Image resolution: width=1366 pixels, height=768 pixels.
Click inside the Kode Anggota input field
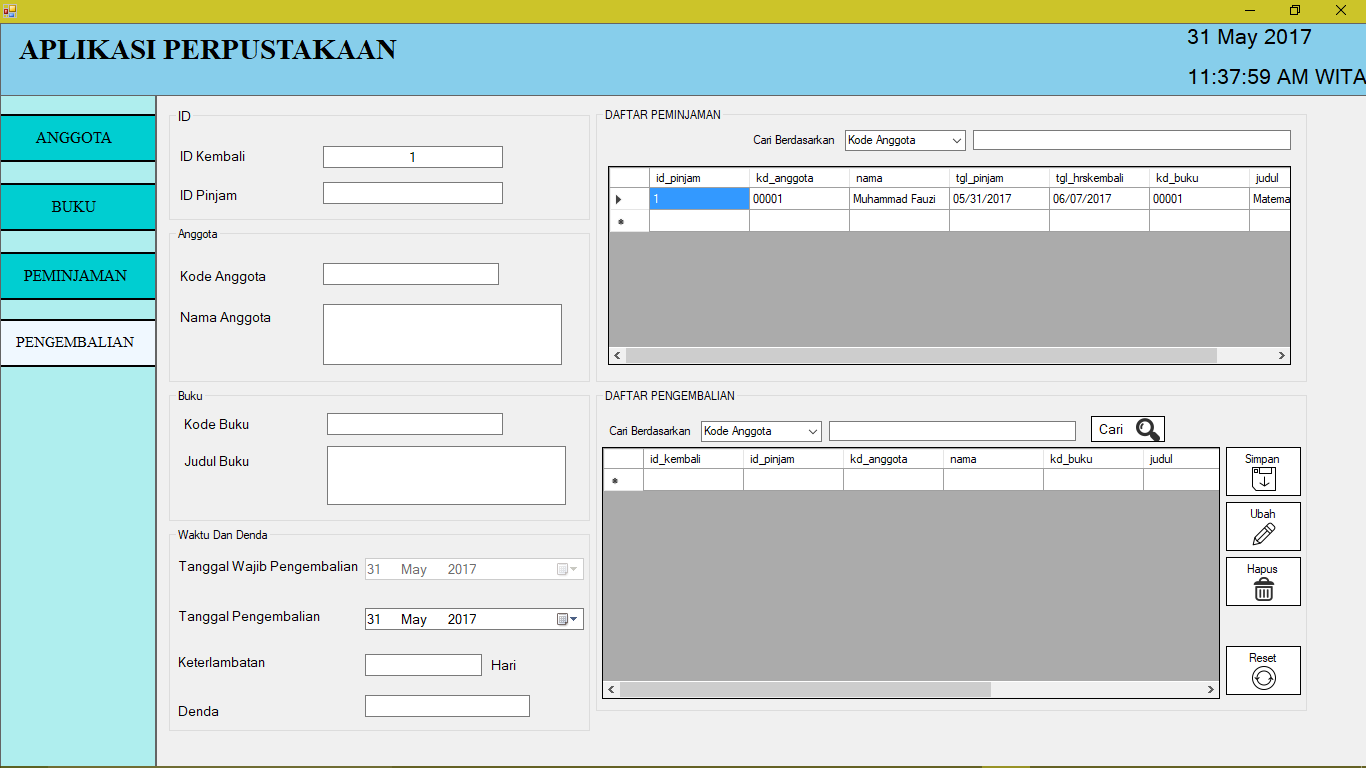410,273
